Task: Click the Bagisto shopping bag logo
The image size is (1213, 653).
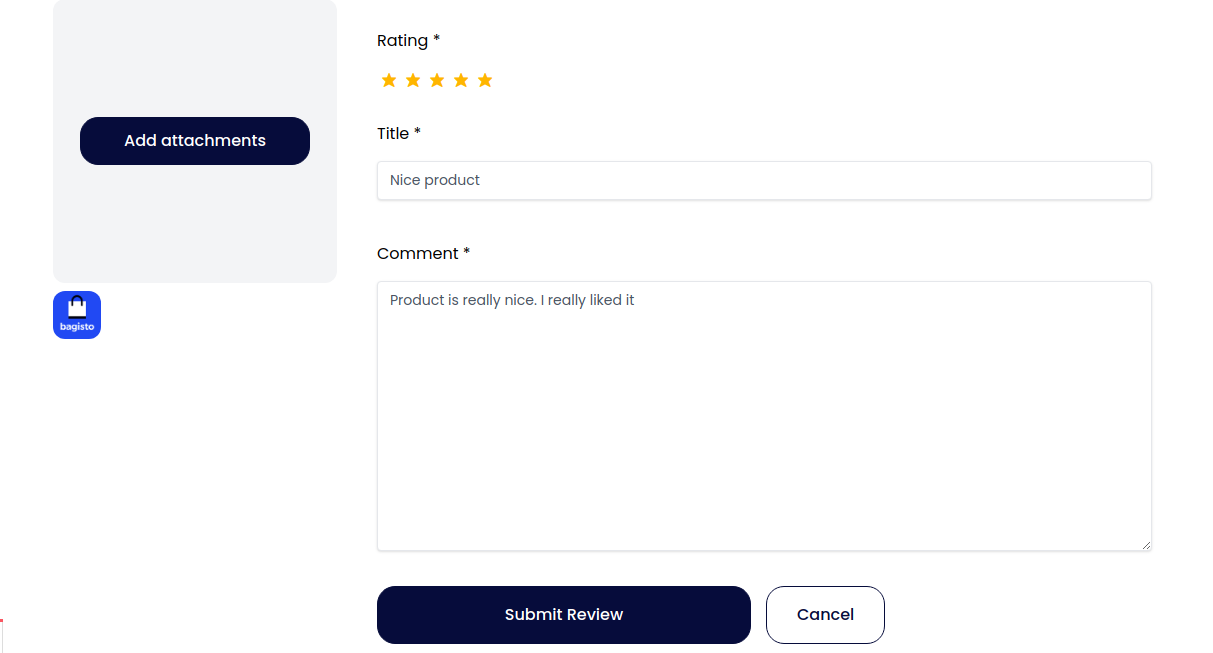Action: [76, 314]
